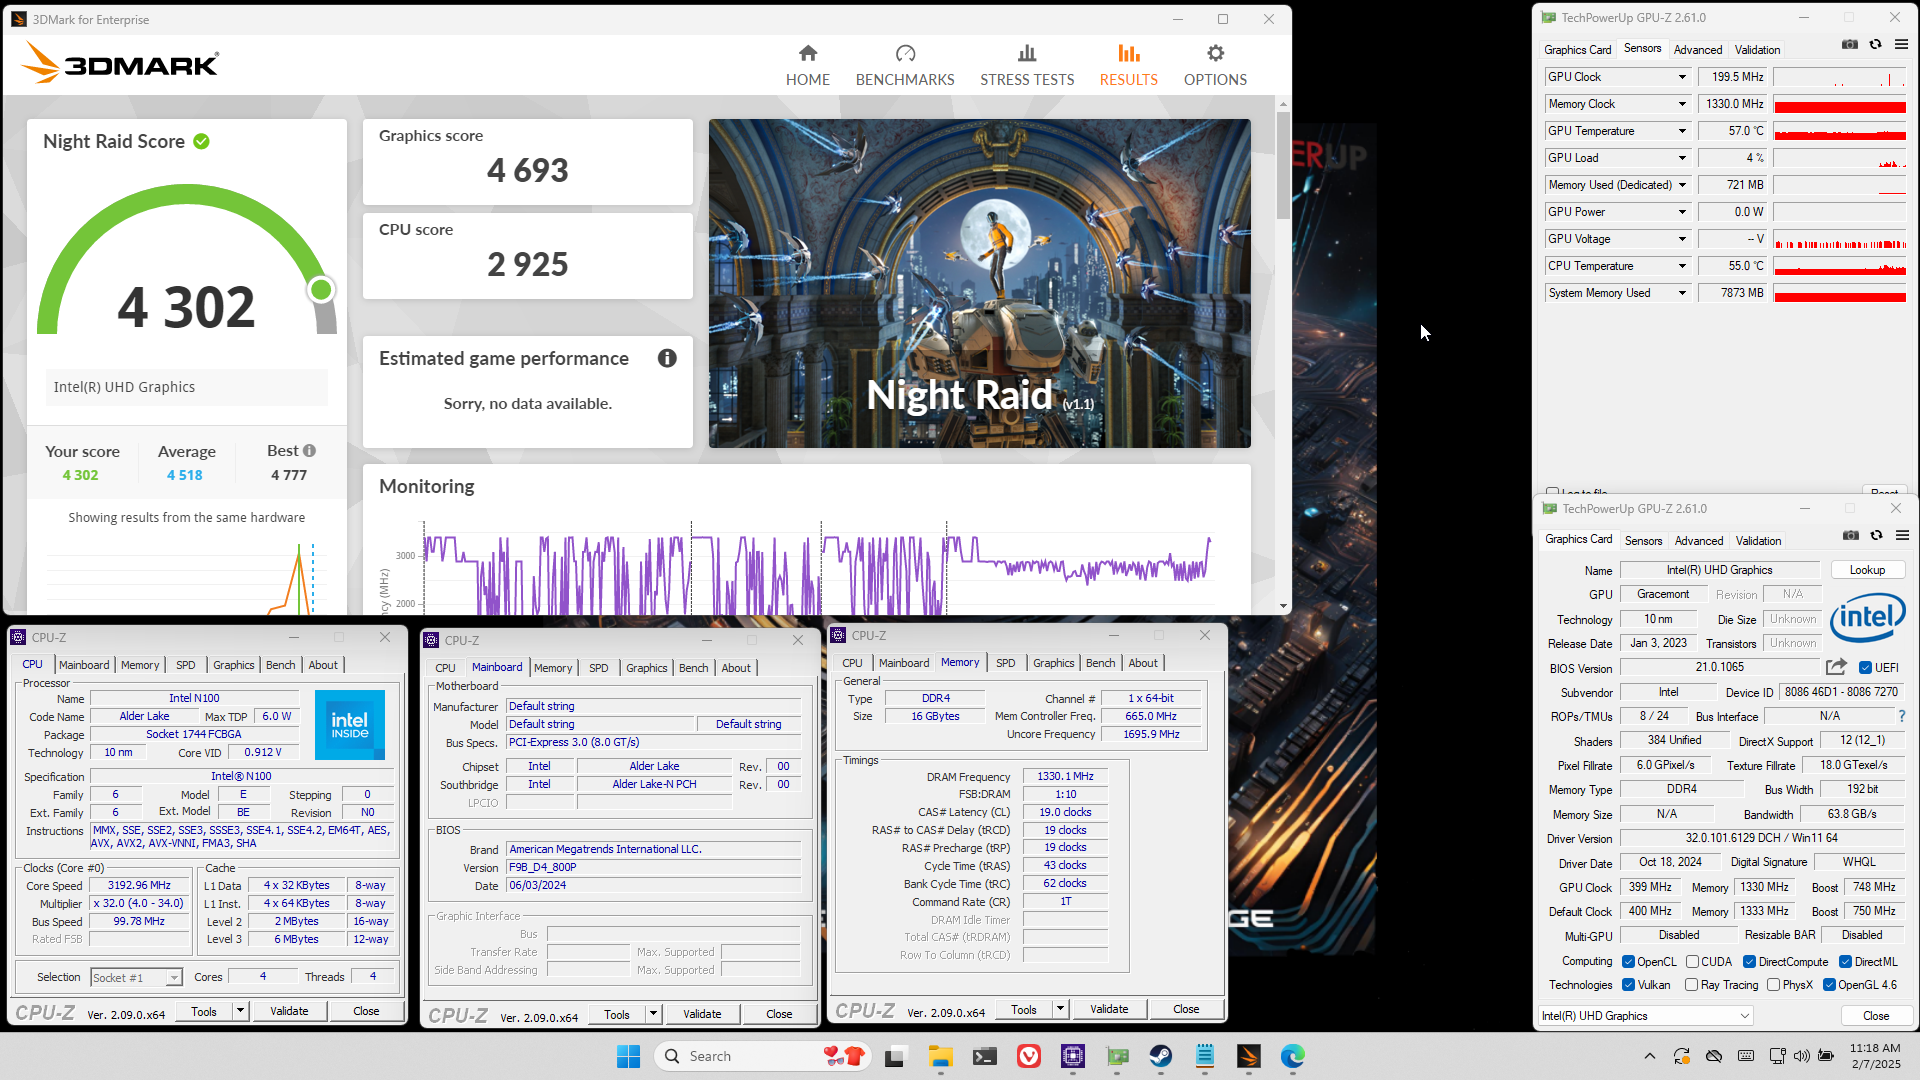Image resolution: width=1920 pixels, height=1080 pixels.
Task: Toggle the CUDA checkbox in GPU-Z
Action: (x=1692, y=962)
